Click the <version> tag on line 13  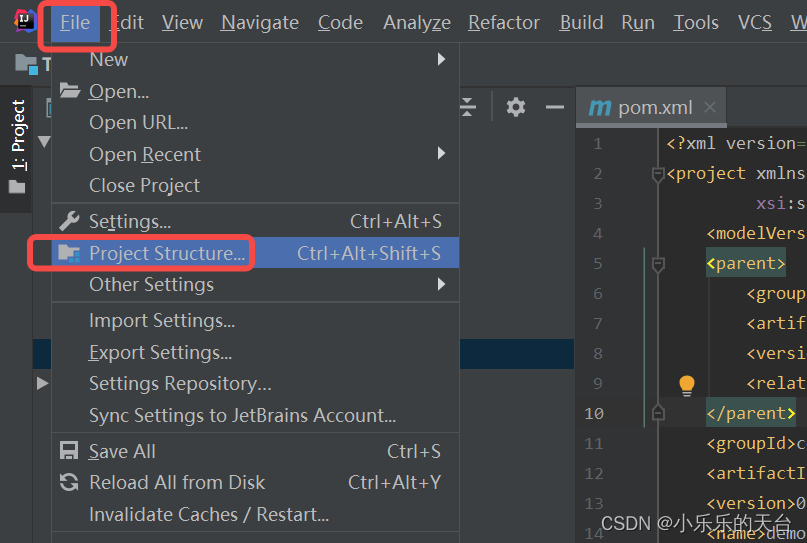[751, 503]
